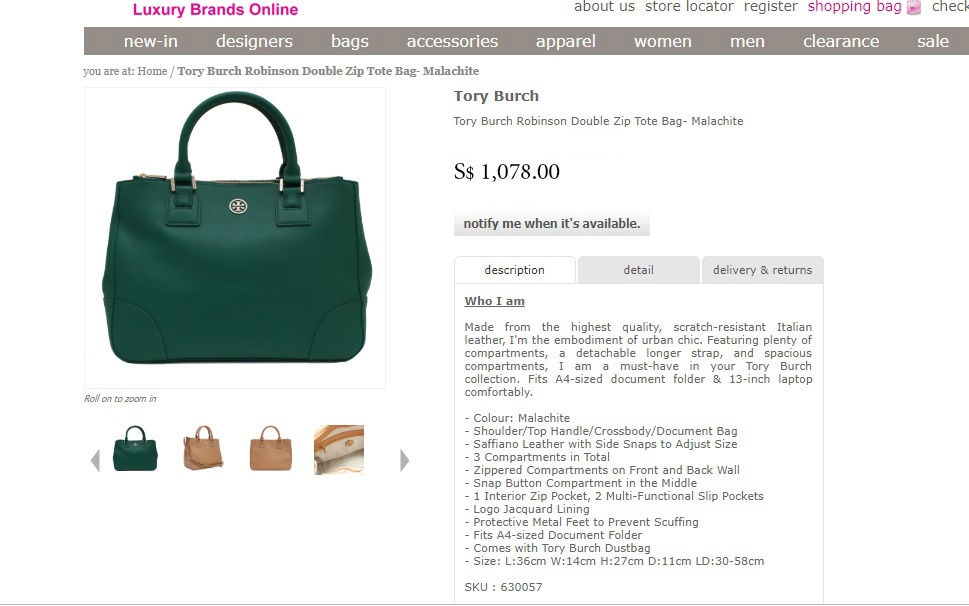This screenshot has width=969, height=606.
Task: Click the main green bag product image
Action: click(235, 238)
